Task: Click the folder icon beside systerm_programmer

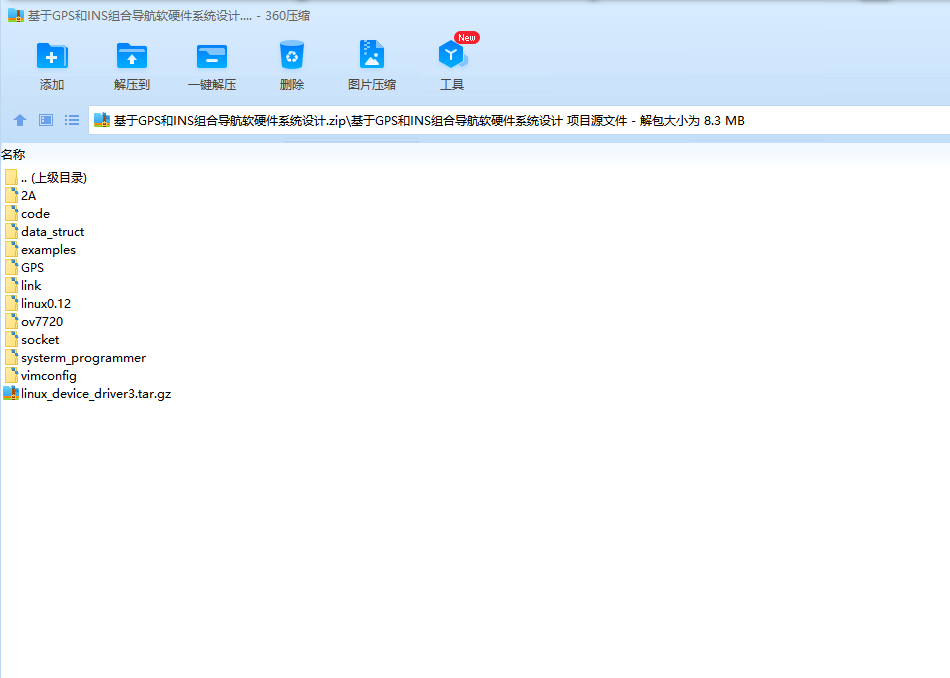Action: (x=11, y=357)
